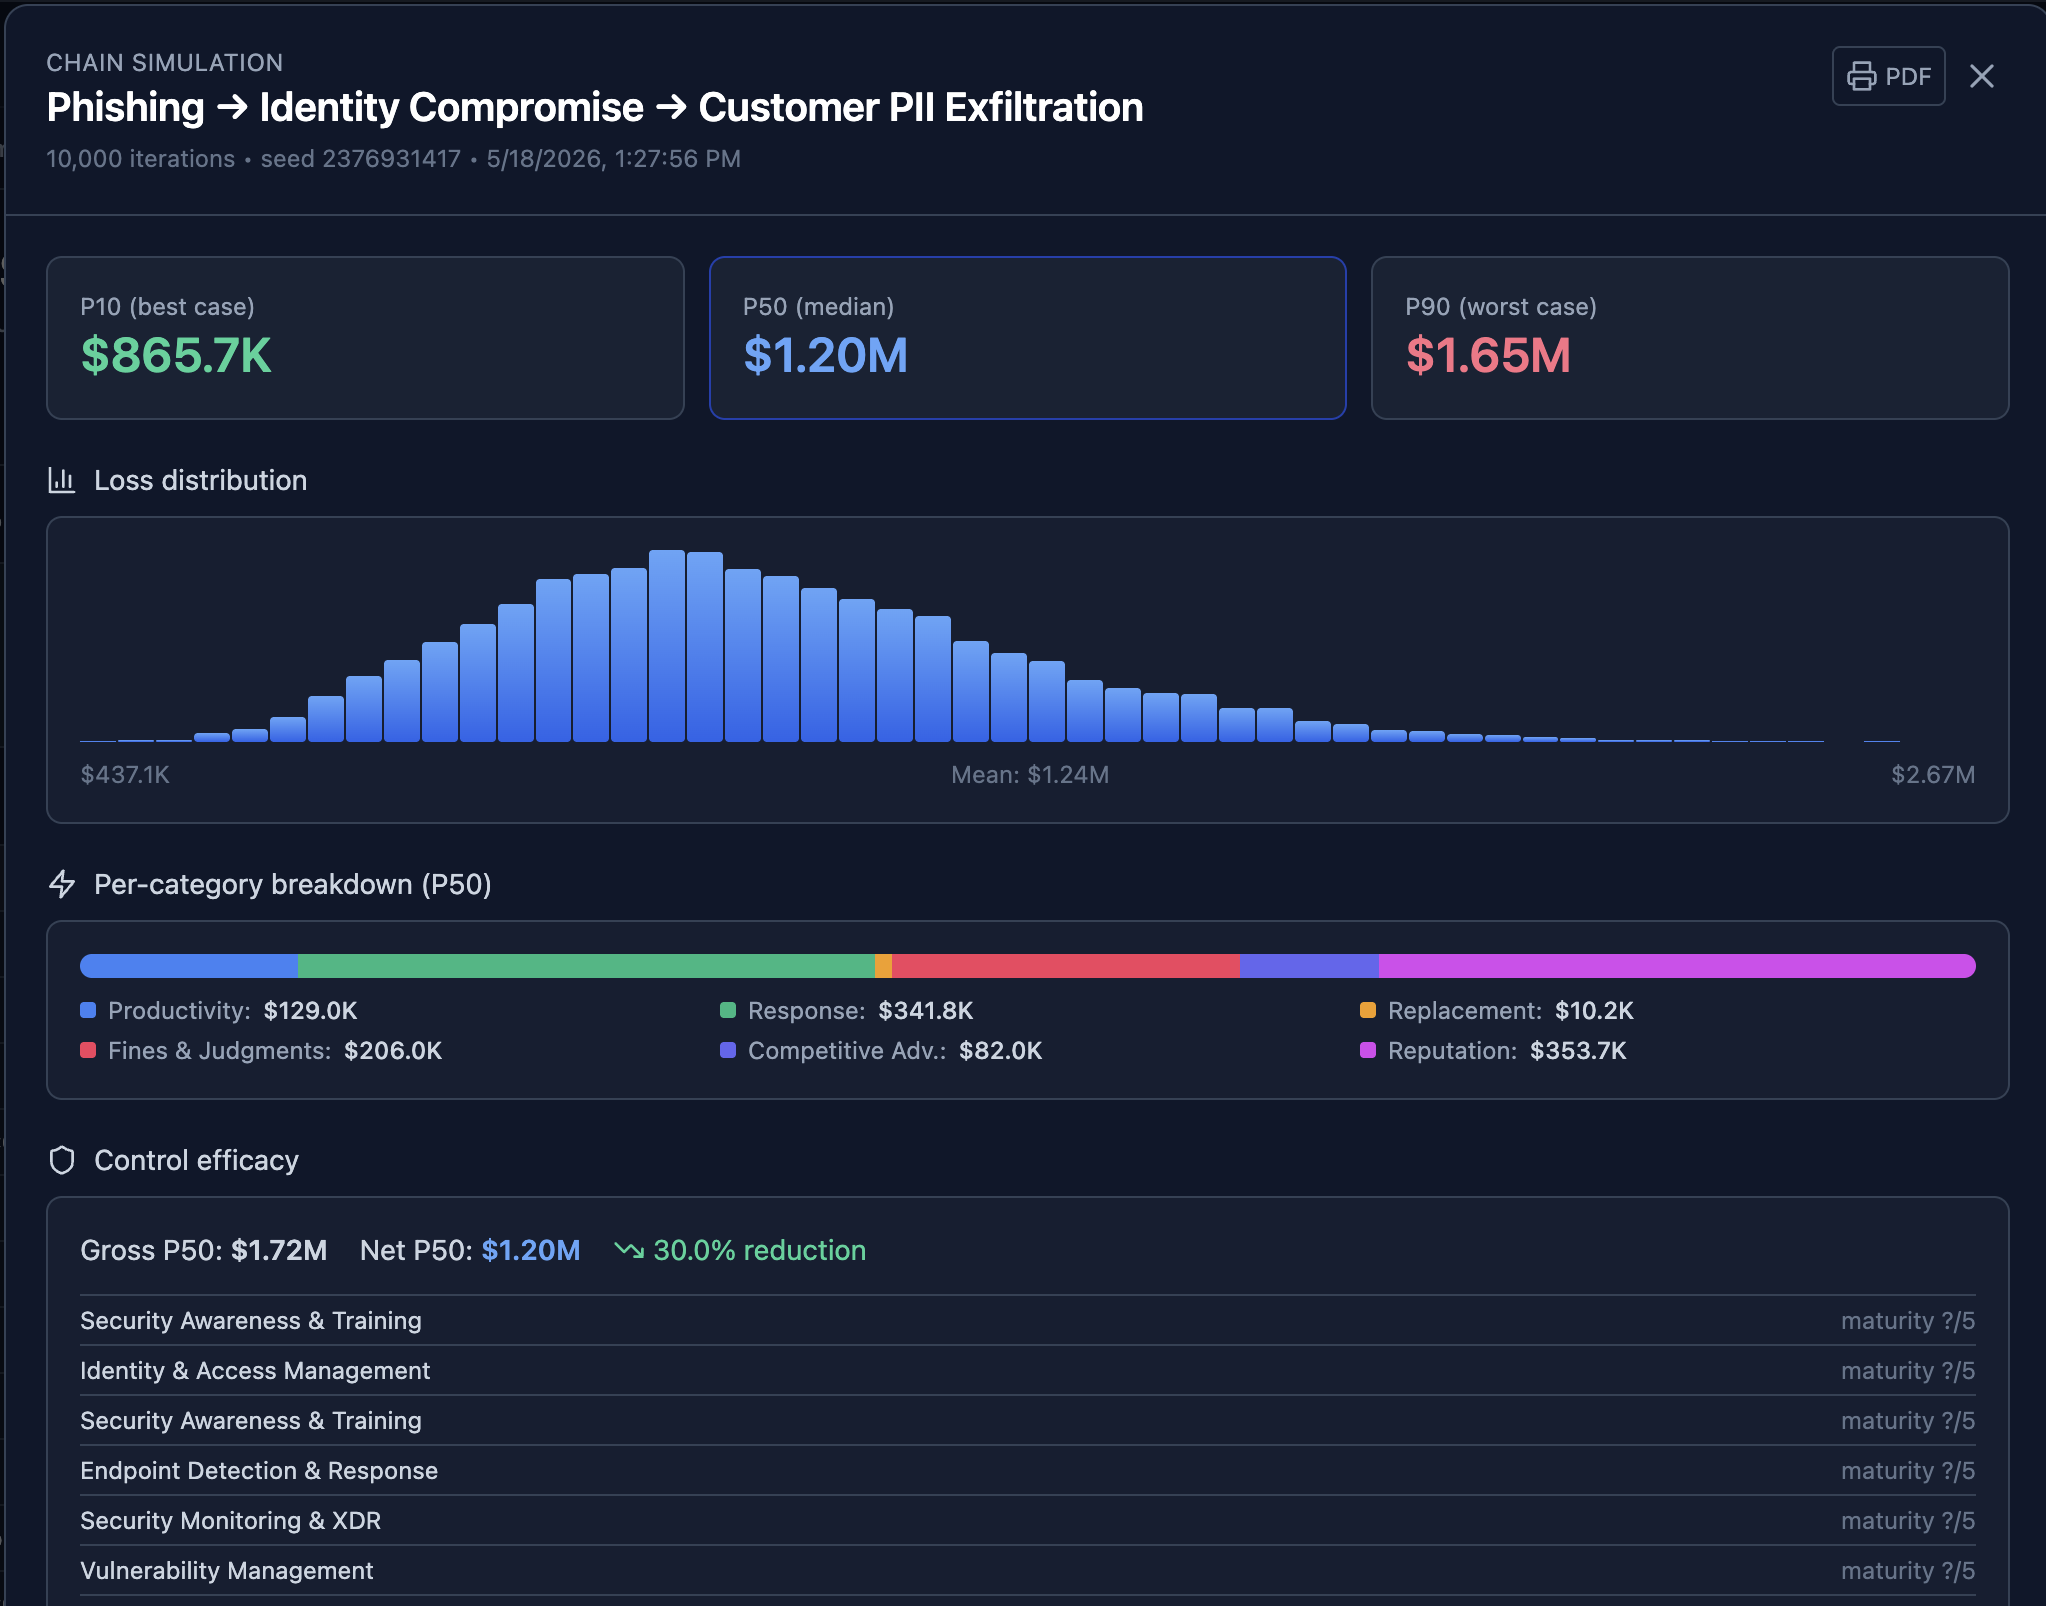The width and height of the screenshot is (2046, 1606).
Task: Click the Competitive Adv.: $82.0K legend entry
Action: 881,1050
